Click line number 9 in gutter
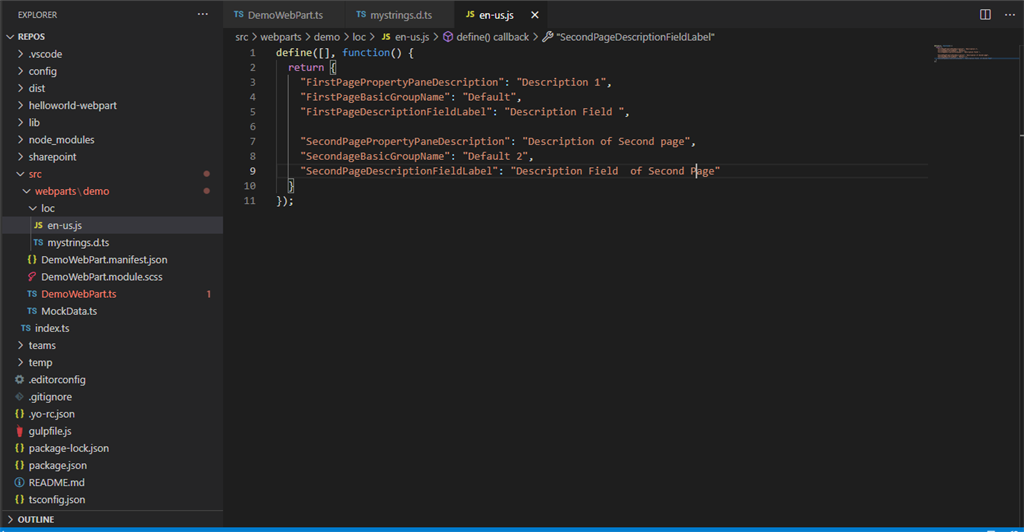This screenshot has height=532, width=1024. point(252,171)
